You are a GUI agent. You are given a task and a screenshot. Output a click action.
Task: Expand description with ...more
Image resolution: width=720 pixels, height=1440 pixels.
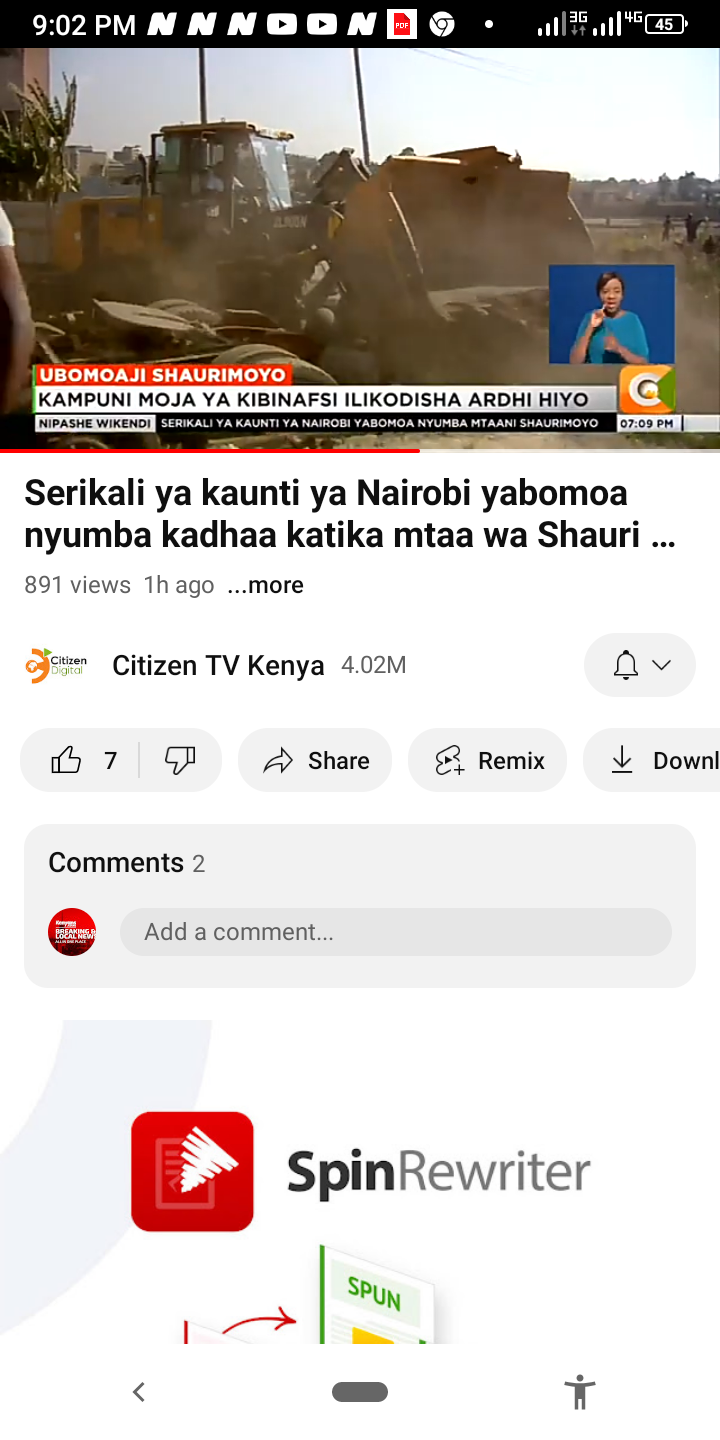coord(266,585)
